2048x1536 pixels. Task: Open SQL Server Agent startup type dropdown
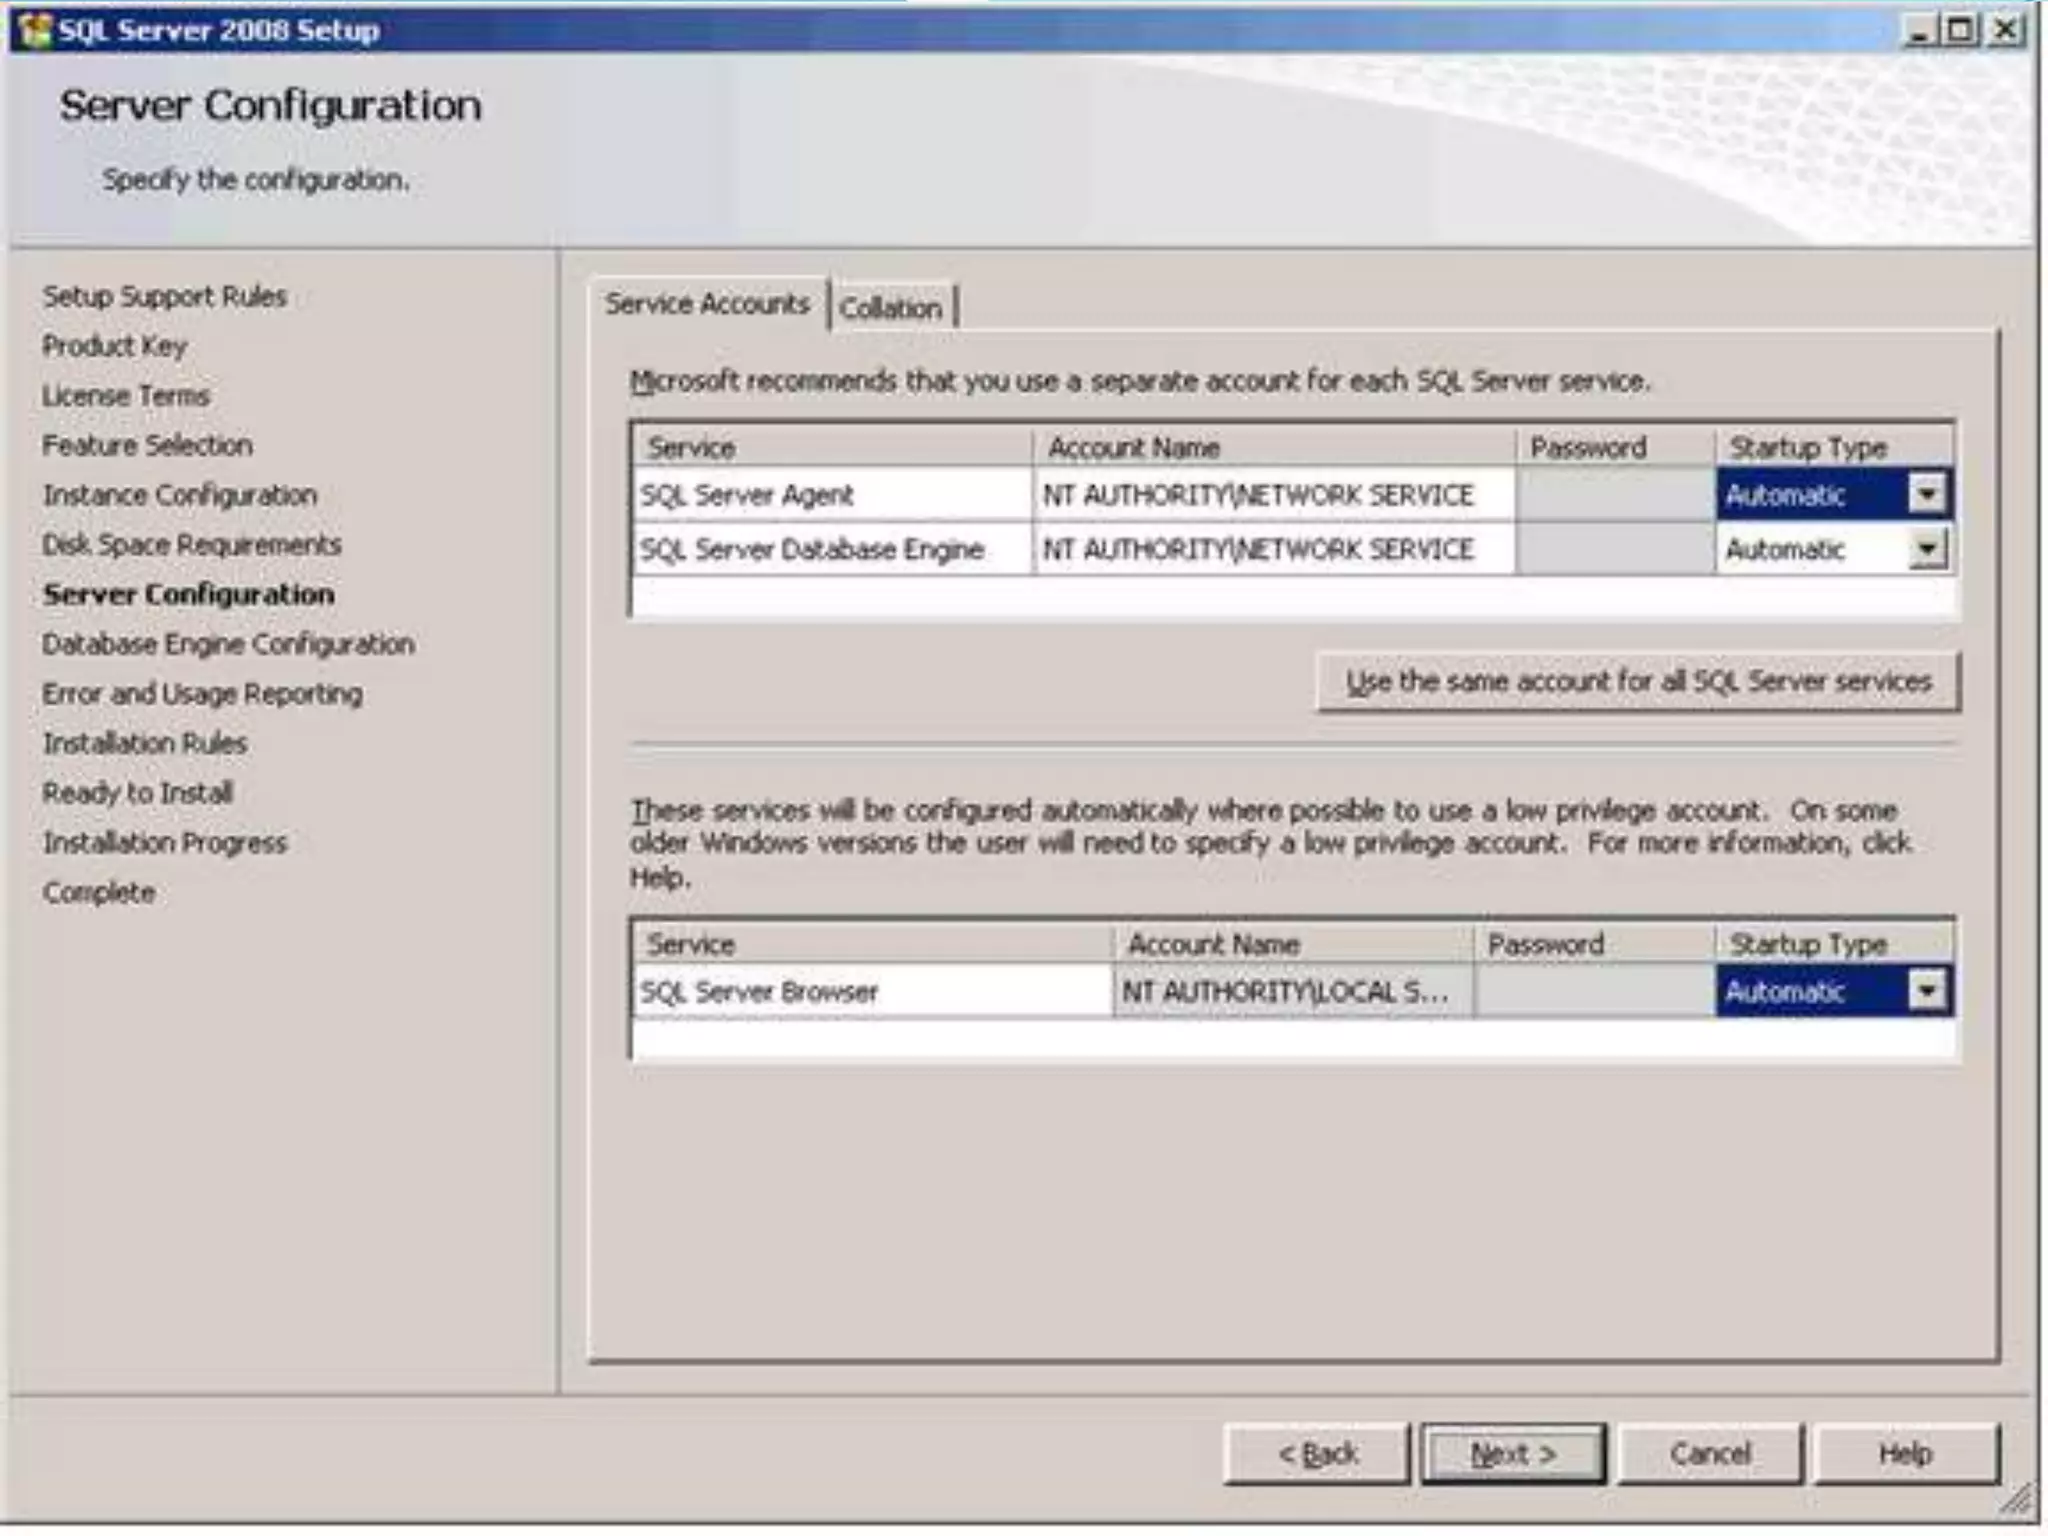coord(1926,494)
